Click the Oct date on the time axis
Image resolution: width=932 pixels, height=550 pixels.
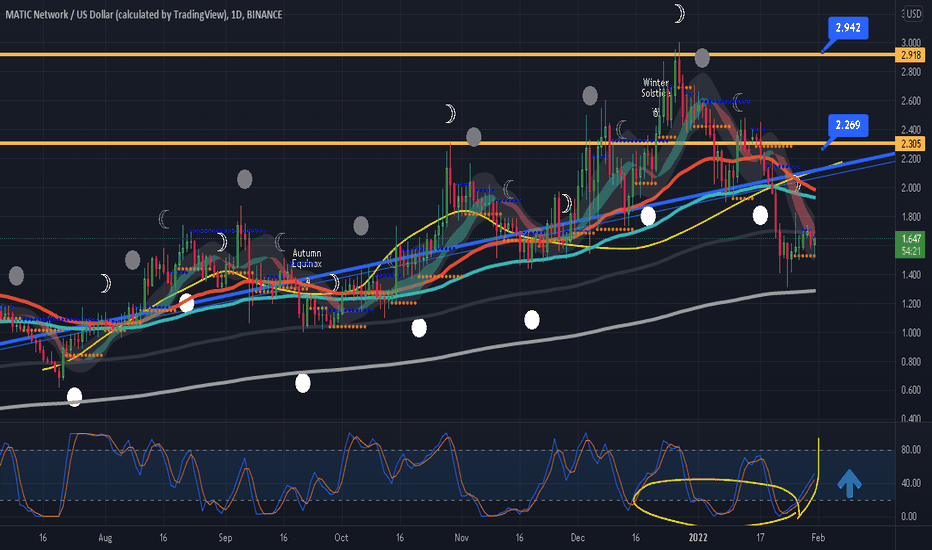tap(341, 538)
